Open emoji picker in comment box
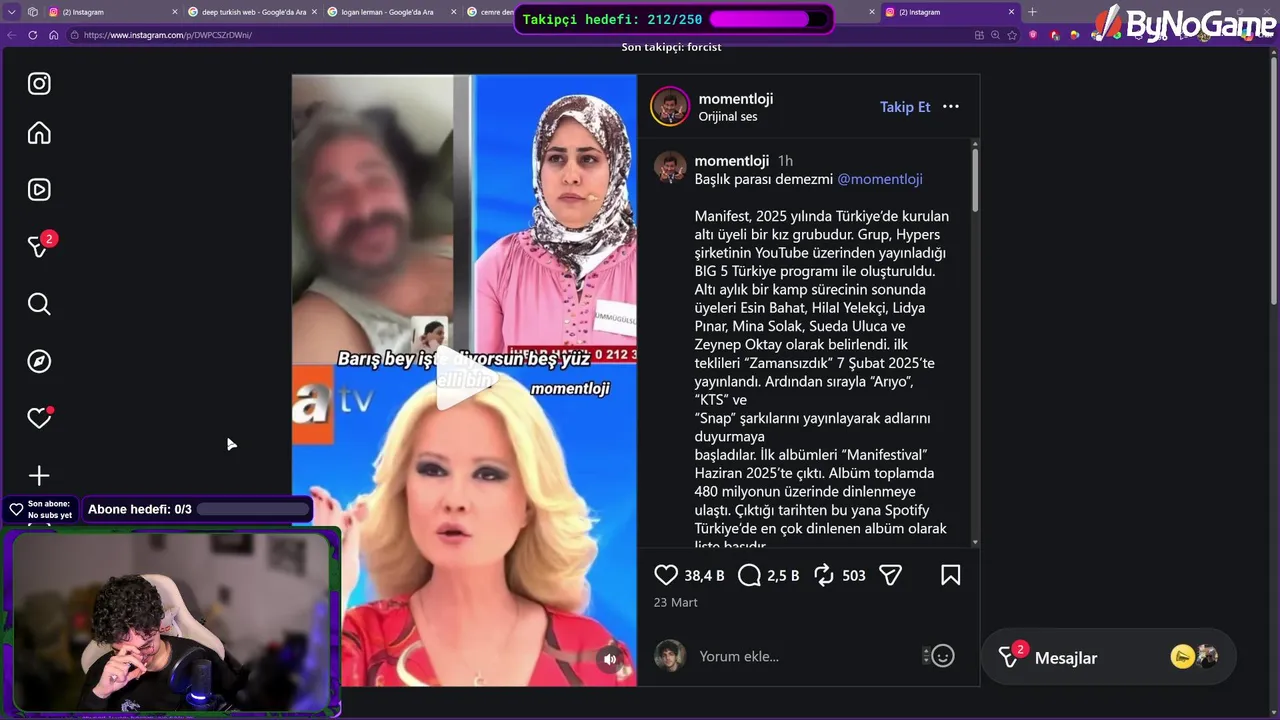The height and width of the screenshot is (720, 1280). click(x=943, y=656)
